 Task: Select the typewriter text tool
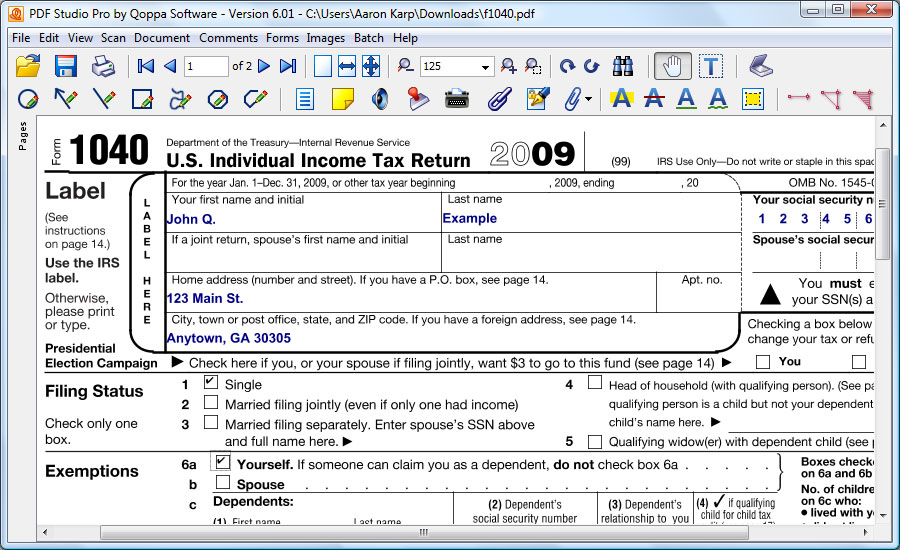(457, 99)
